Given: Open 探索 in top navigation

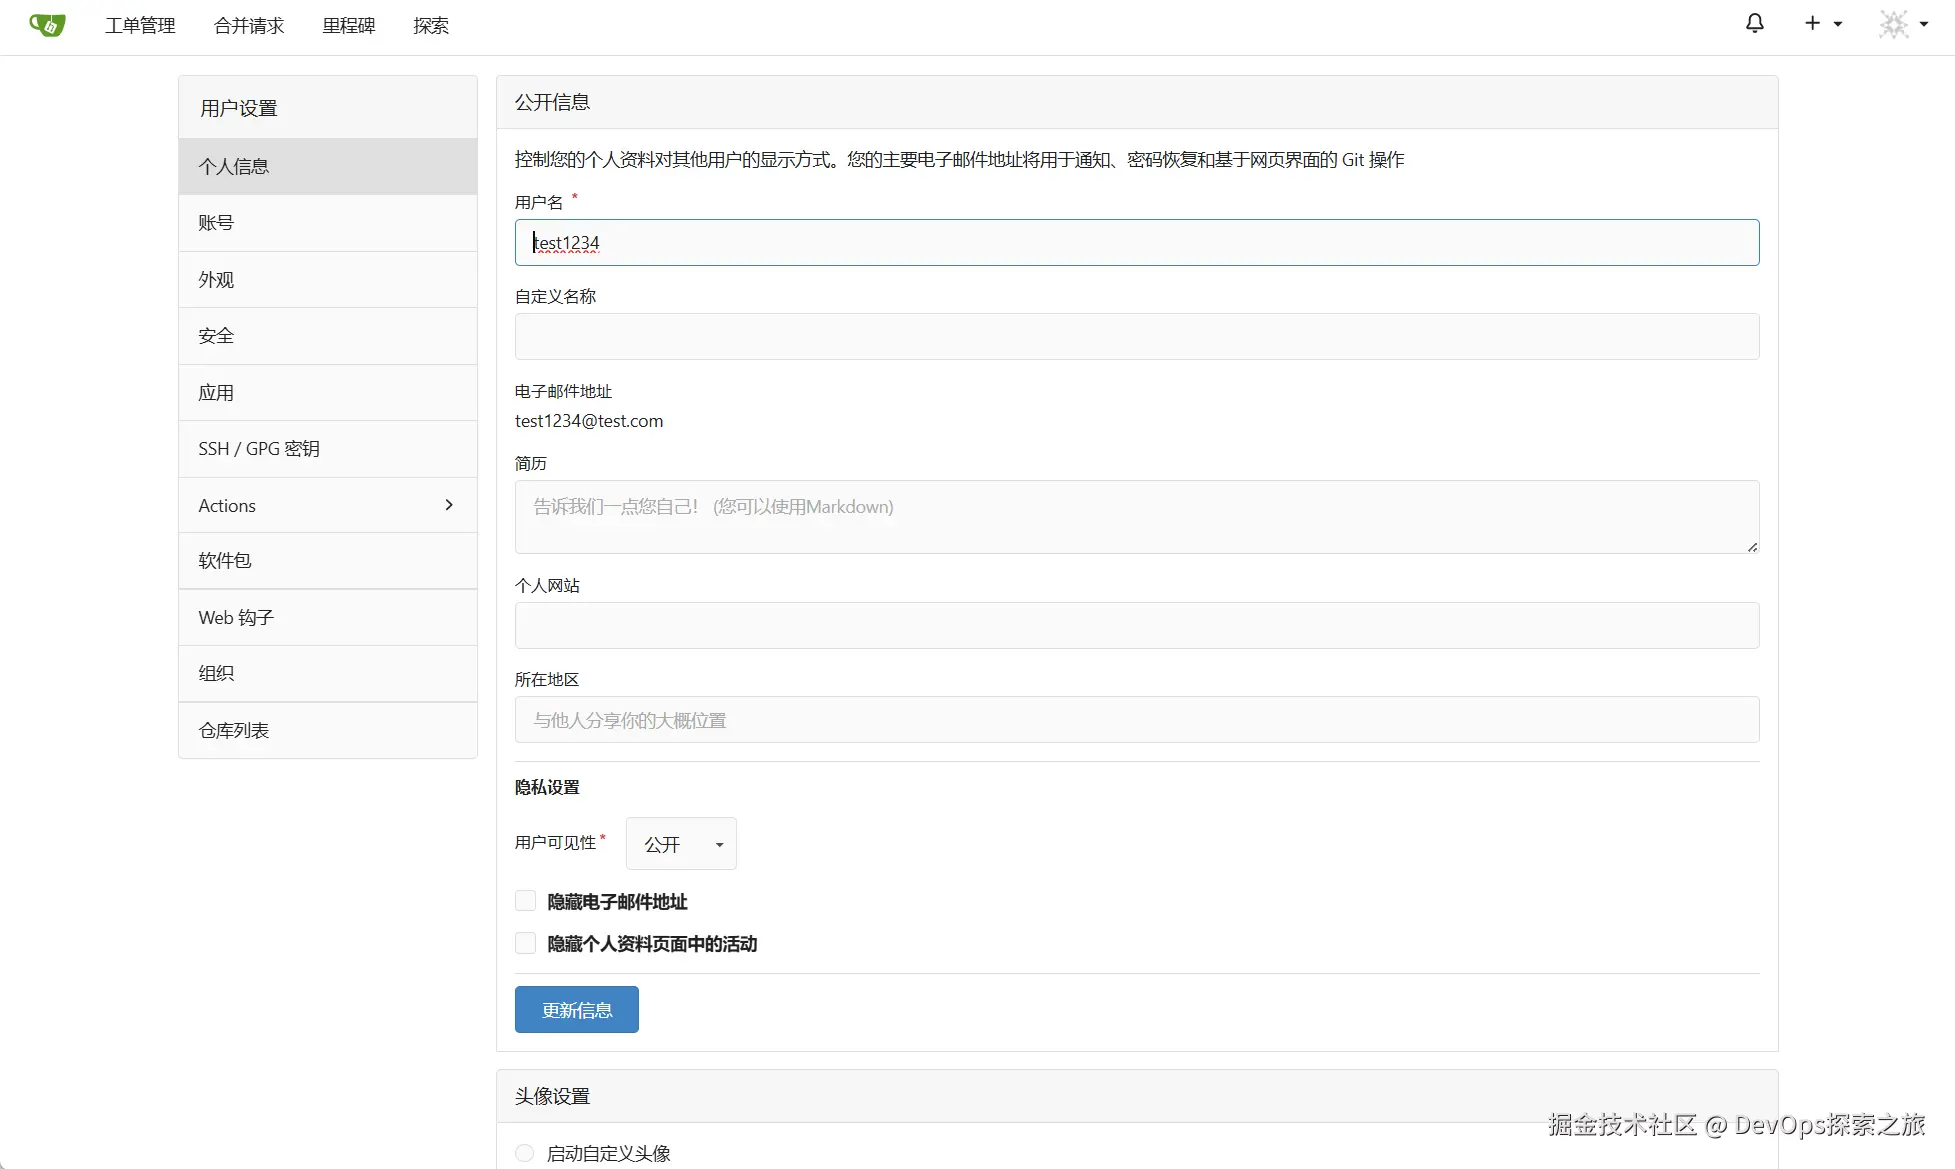Looking at the screenshot, I should pyautogui.click(x=431, y=26).
